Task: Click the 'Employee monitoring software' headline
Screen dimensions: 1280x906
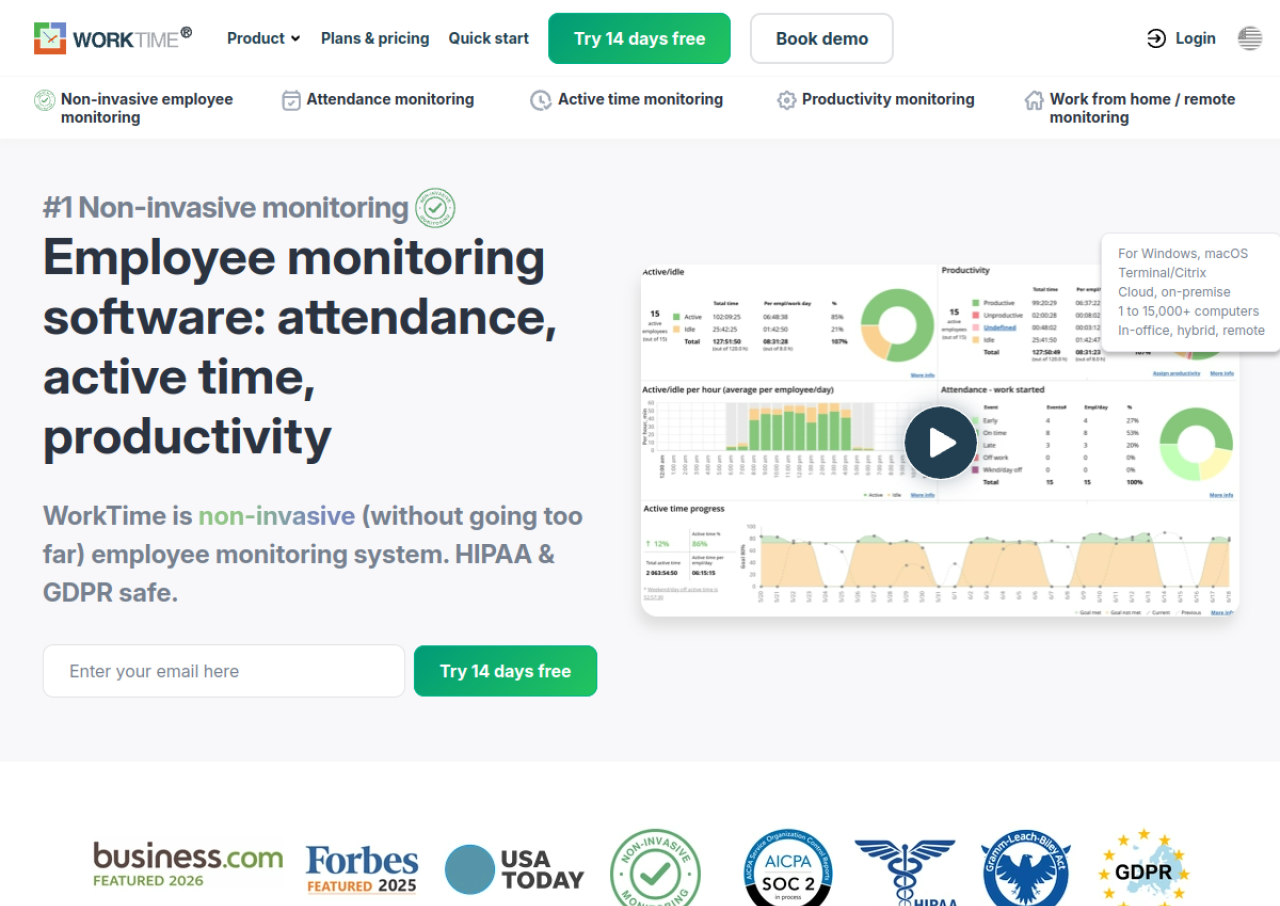Action: 300,347
